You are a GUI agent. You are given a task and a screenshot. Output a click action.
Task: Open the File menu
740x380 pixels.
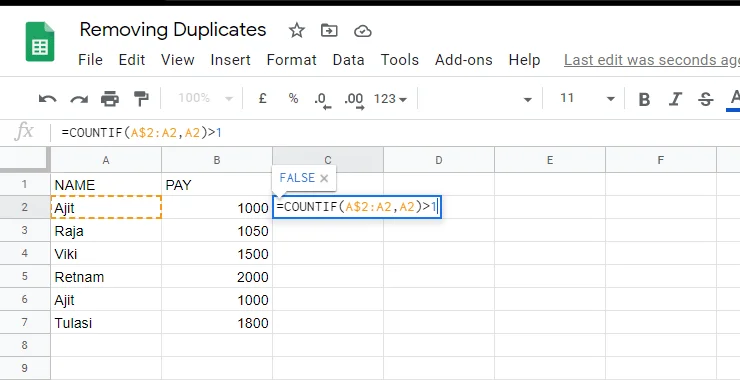pyautogui.click(x=90, y=60)
